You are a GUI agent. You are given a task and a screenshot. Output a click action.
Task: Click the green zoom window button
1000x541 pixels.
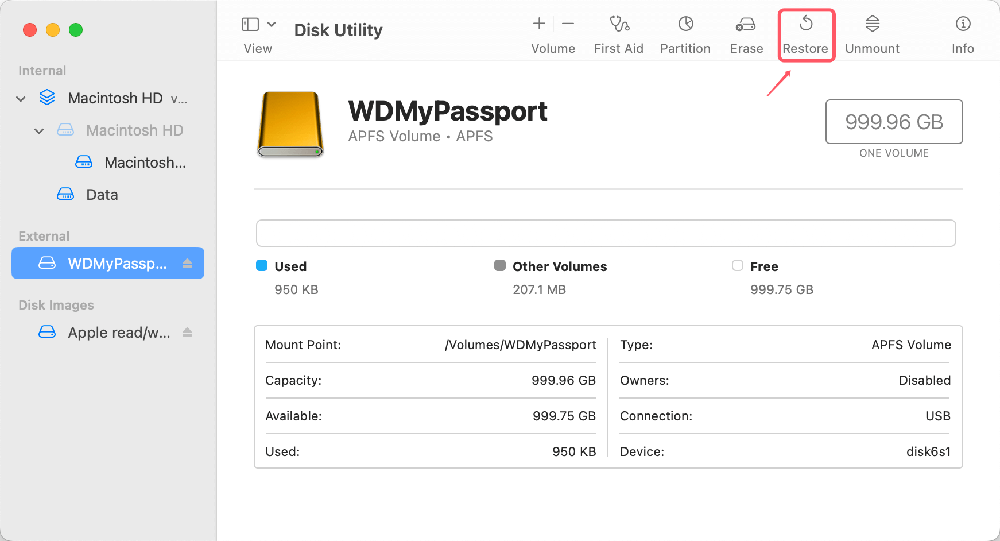pyautogui.click(x=76, y=30)
